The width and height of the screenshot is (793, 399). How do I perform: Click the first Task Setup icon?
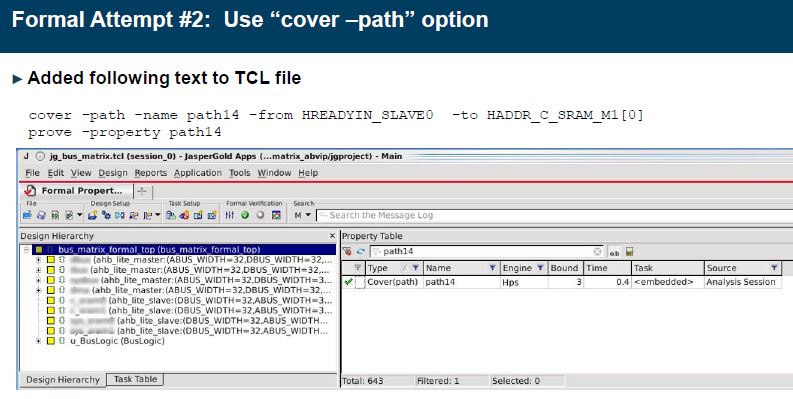tap(170, 215)
